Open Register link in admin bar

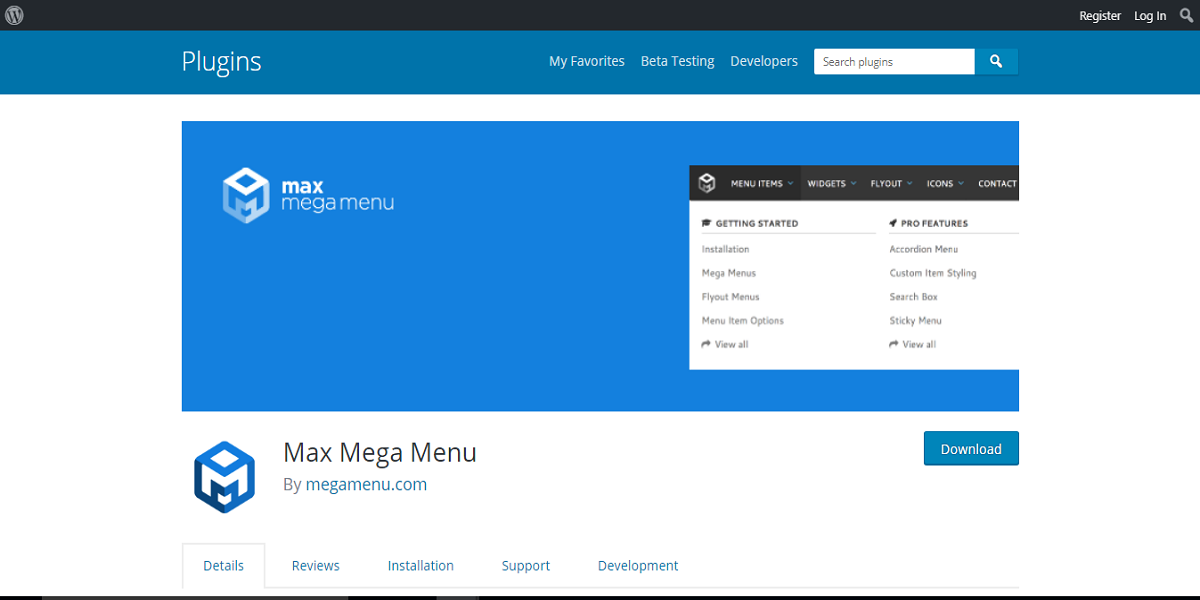pos(1100,15)
